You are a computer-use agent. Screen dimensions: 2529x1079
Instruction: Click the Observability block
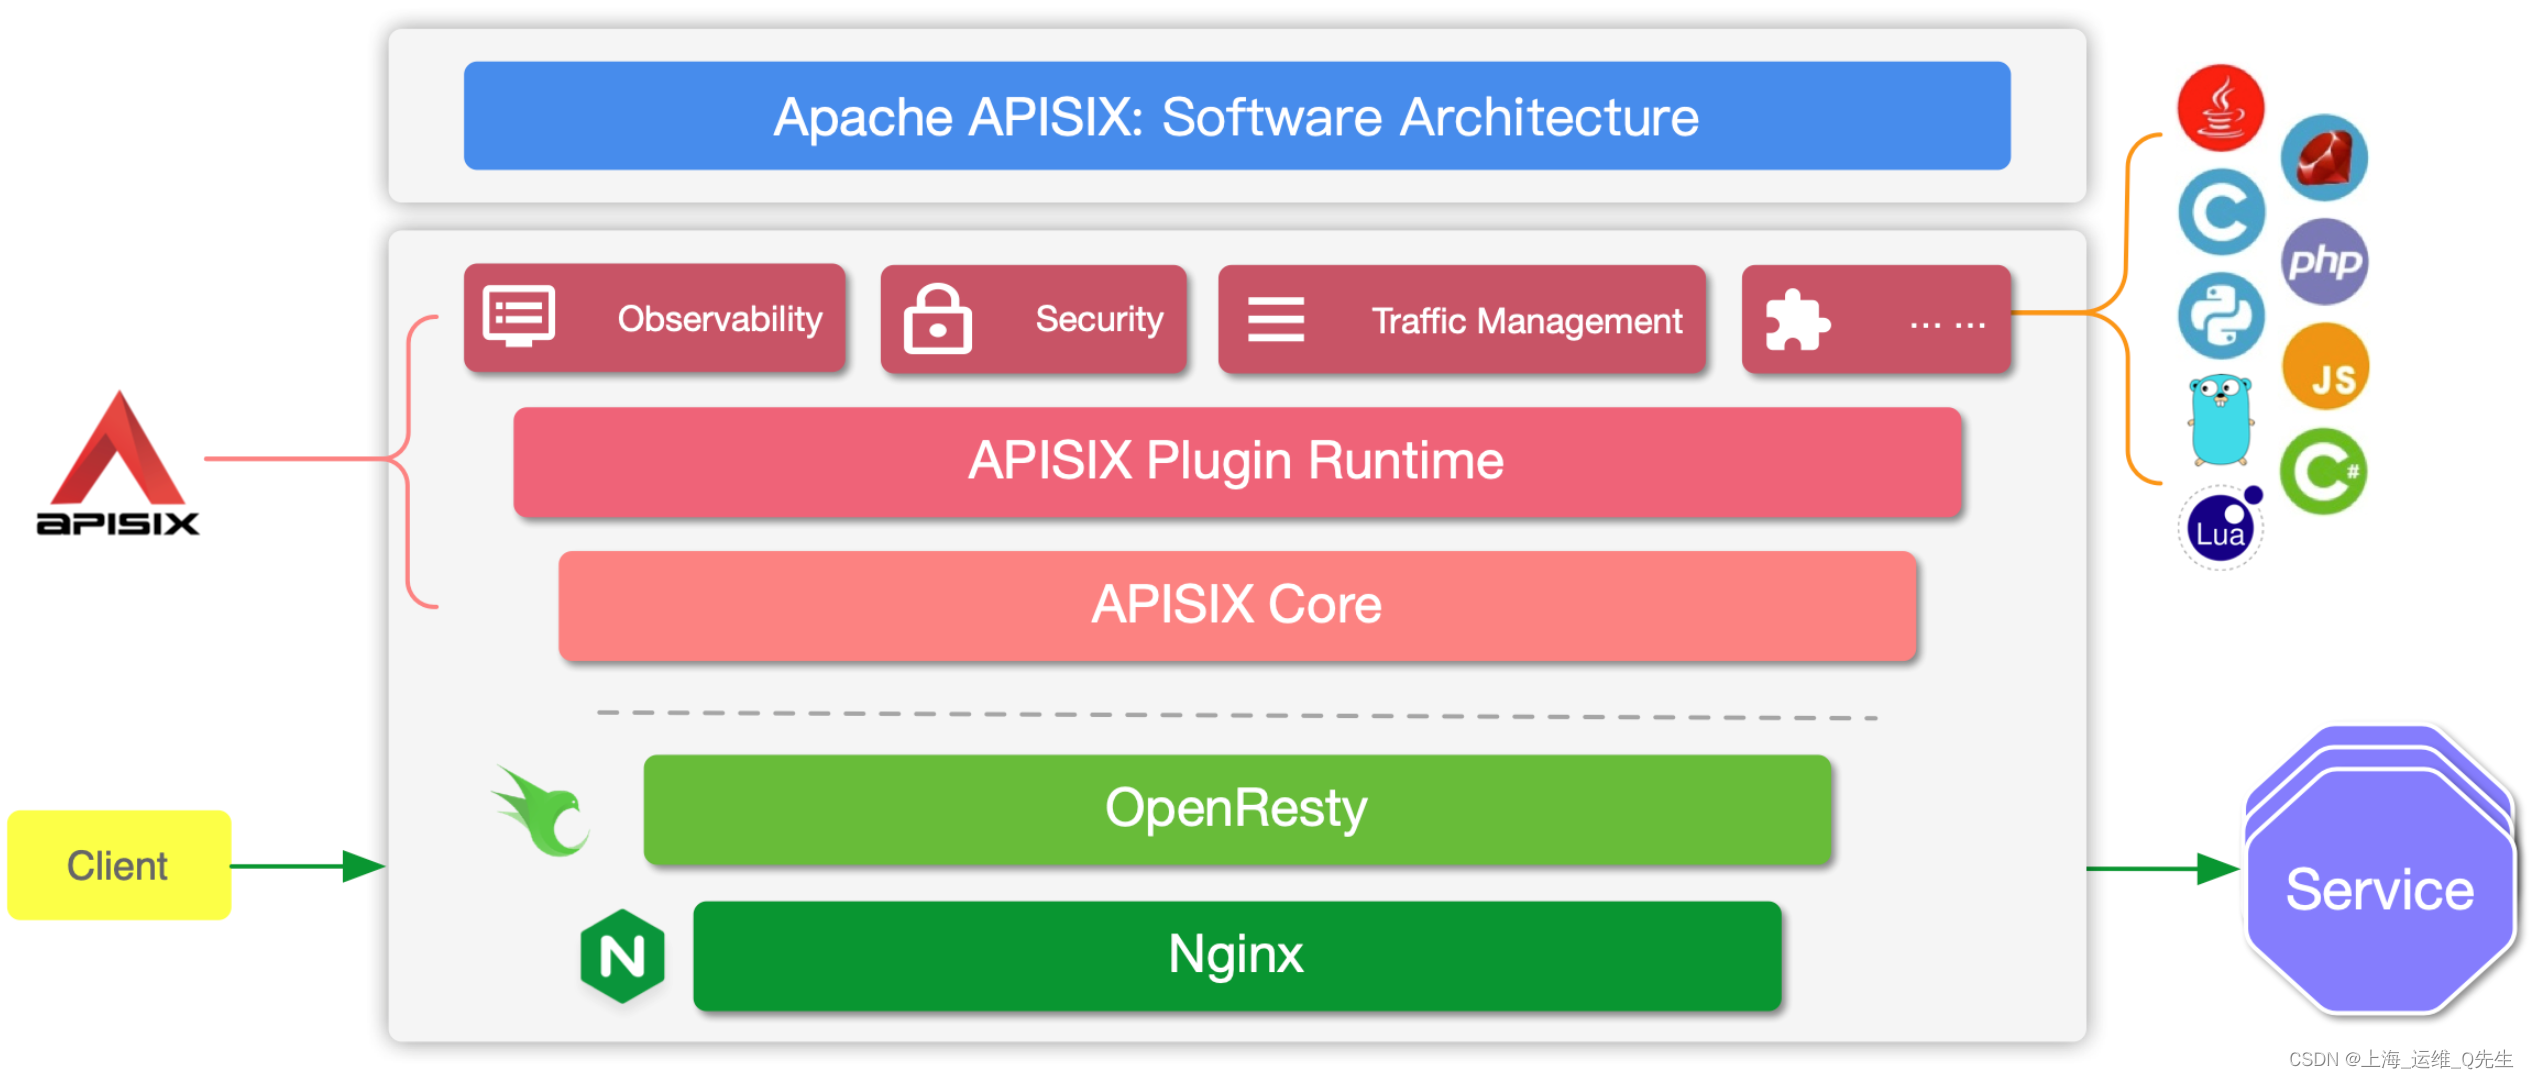(653, 319)
